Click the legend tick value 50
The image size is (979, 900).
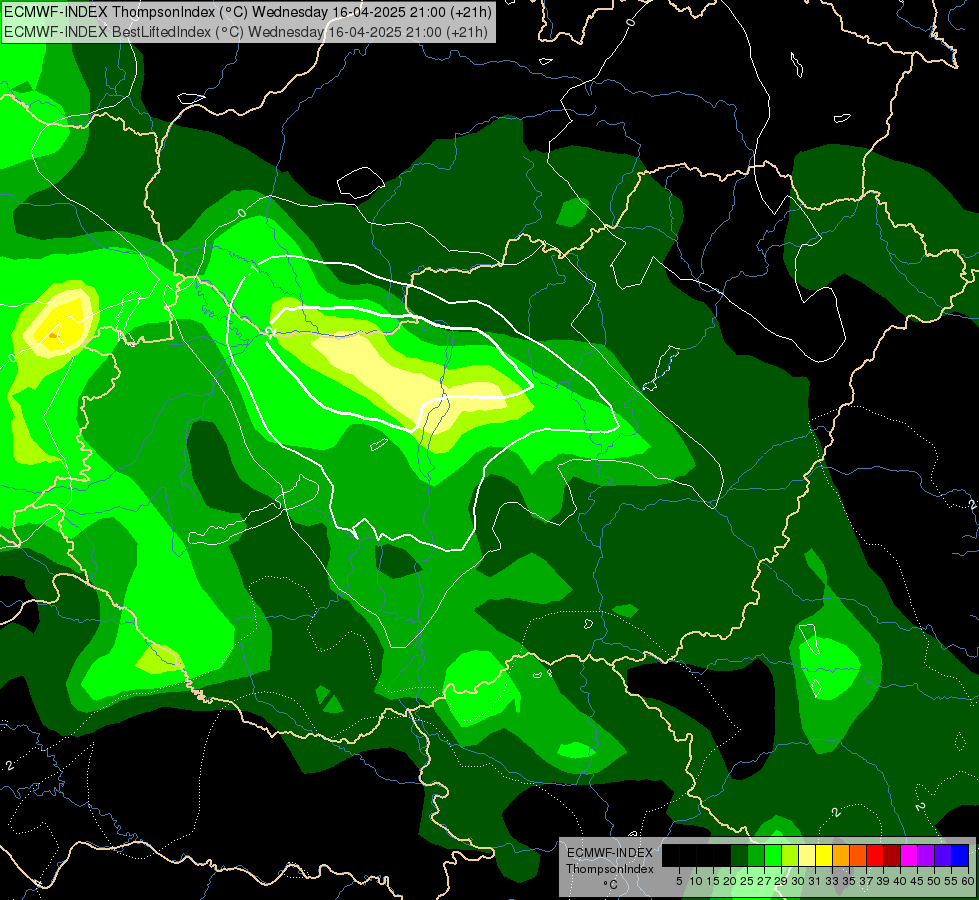tap(935, 881)
